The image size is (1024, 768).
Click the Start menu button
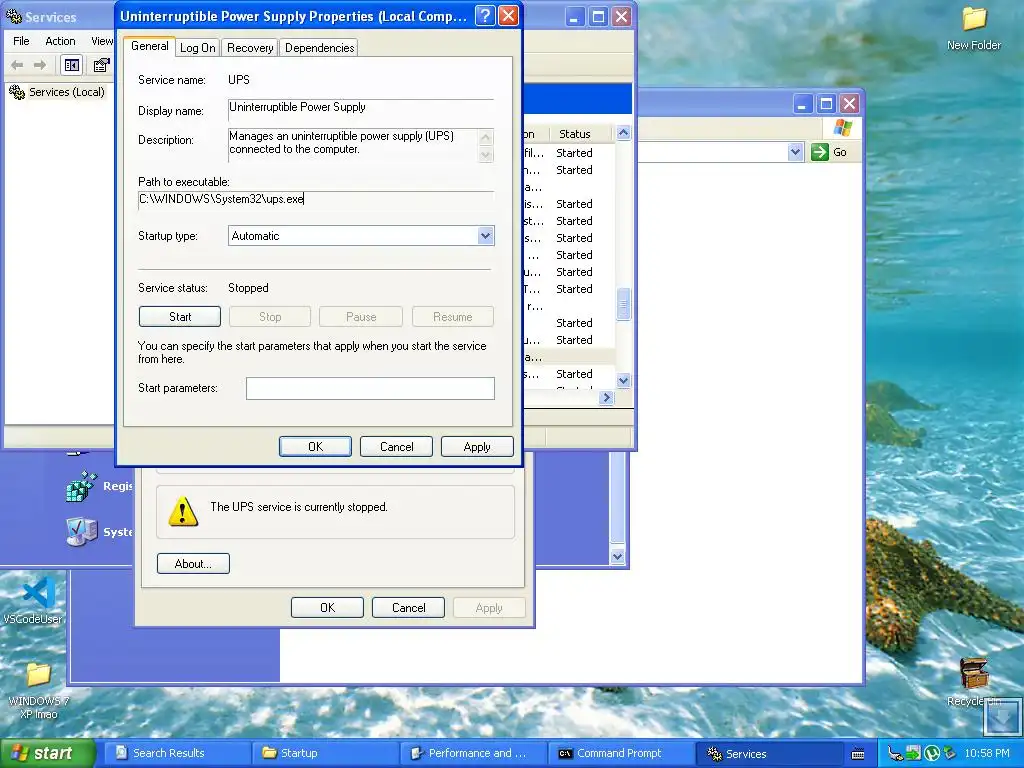click(46, 754)
